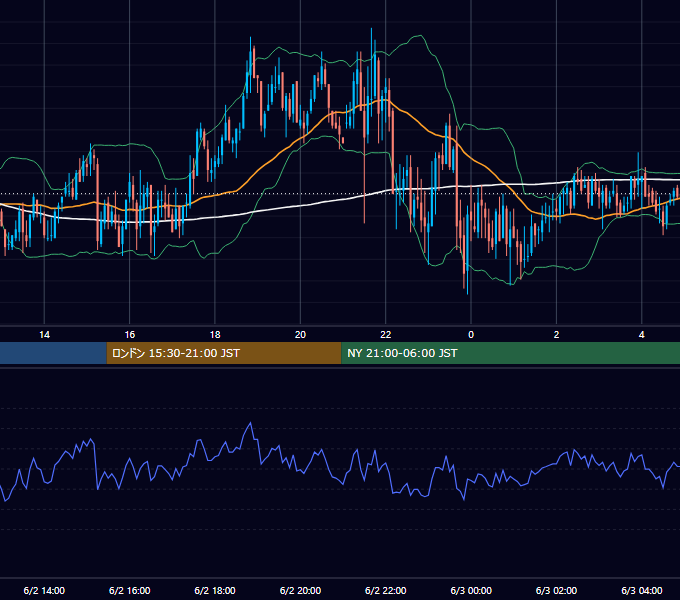The height and width of the screenshot is (600, 680).
Task: Click the 6/2 16:00 date label
Action: (x=130, y=590)
